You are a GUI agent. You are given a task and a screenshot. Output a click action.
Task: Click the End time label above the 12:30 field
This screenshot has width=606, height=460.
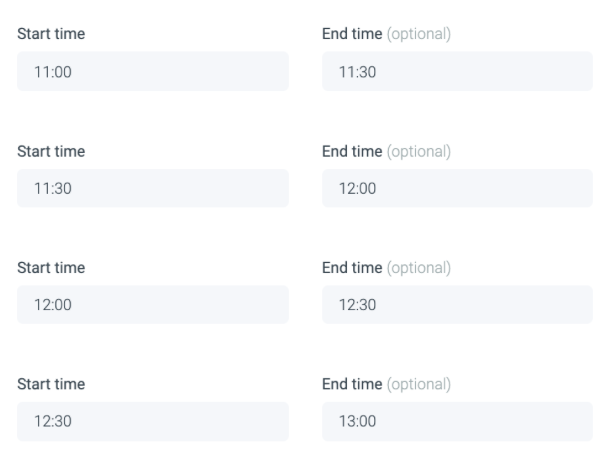point(352,268)
